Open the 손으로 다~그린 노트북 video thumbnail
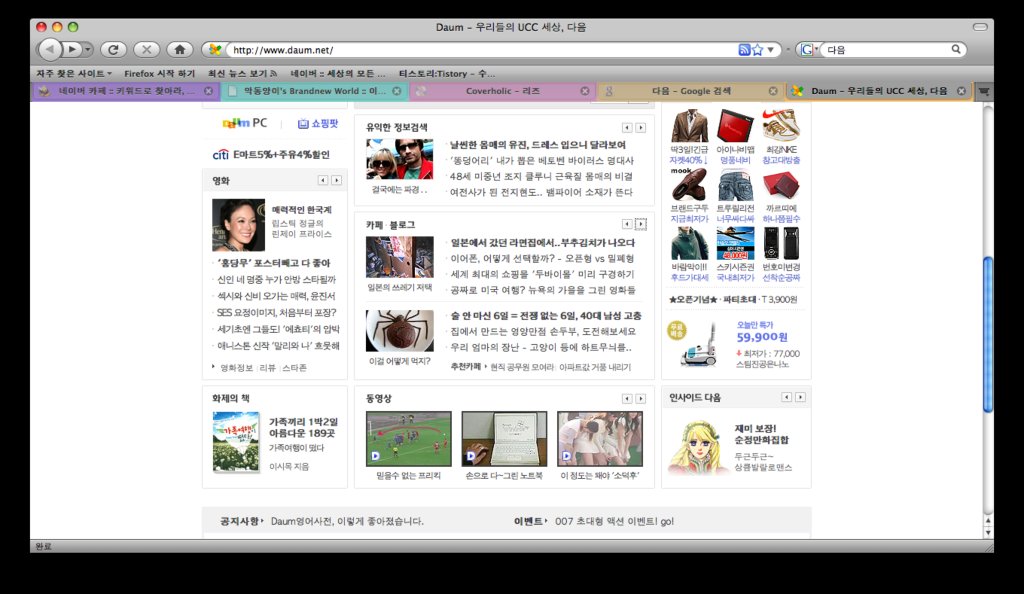This screenshot has width=1024, height=594. 504,439
